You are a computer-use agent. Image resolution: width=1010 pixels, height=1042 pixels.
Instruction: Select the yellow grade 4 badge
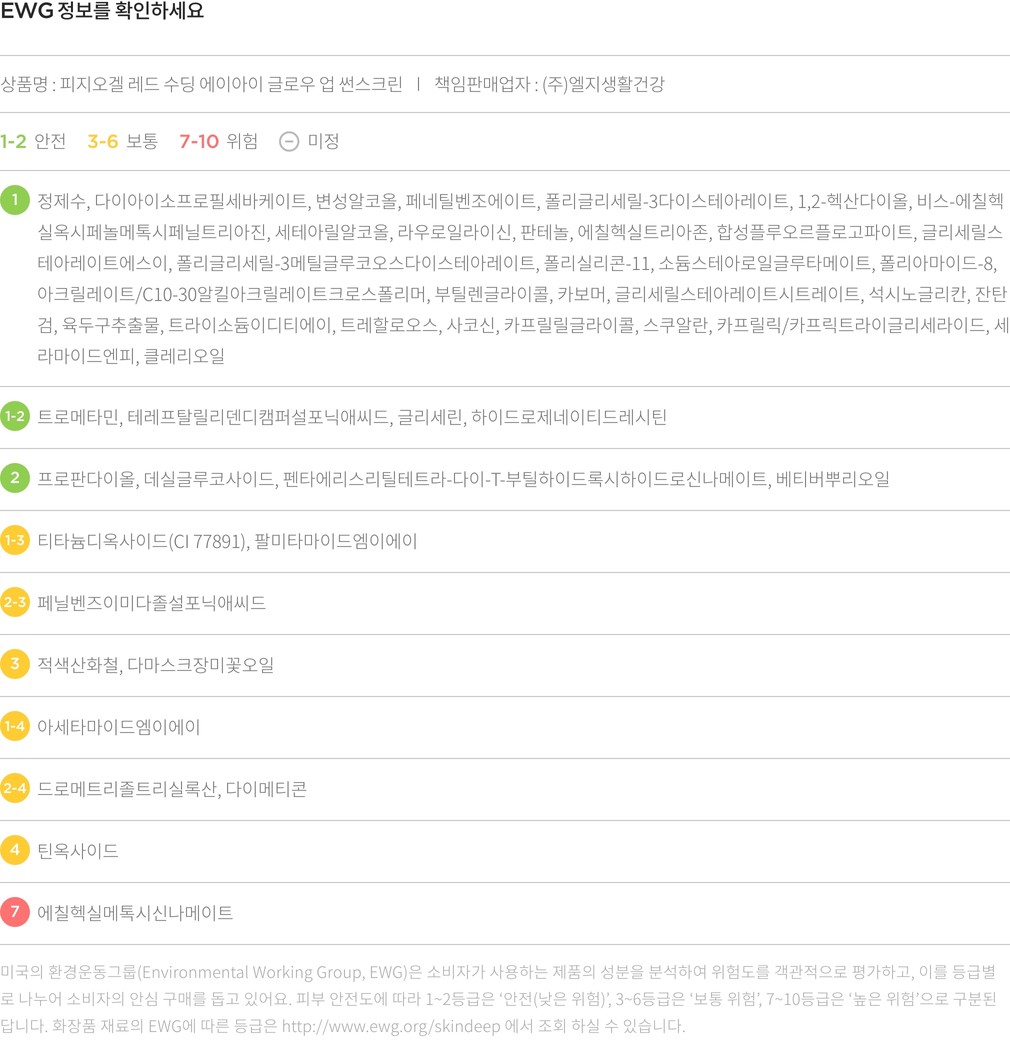tap(15, 850)
